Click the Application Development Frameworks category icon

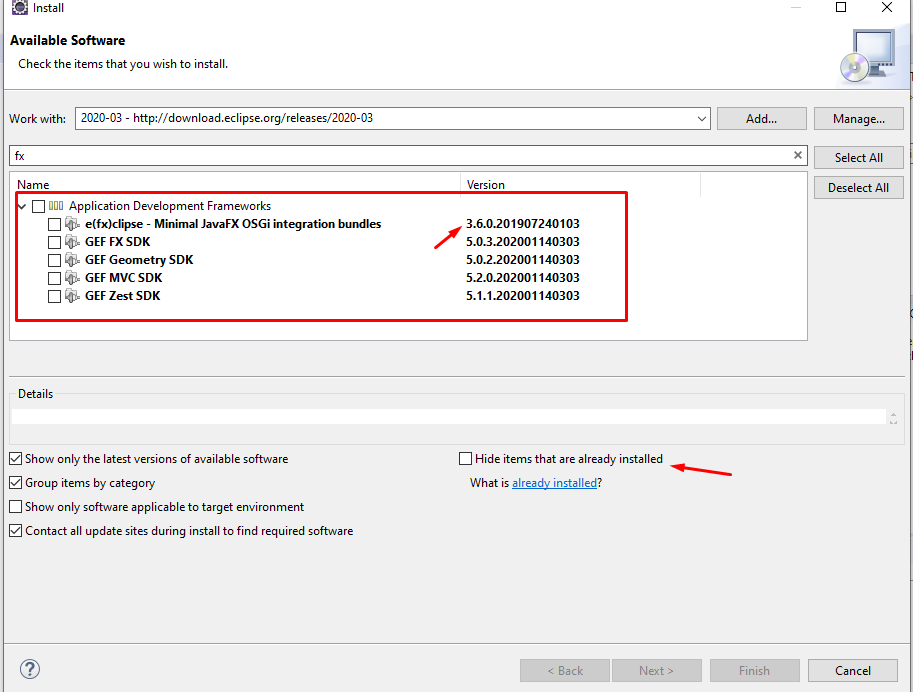tap(56, 206)
